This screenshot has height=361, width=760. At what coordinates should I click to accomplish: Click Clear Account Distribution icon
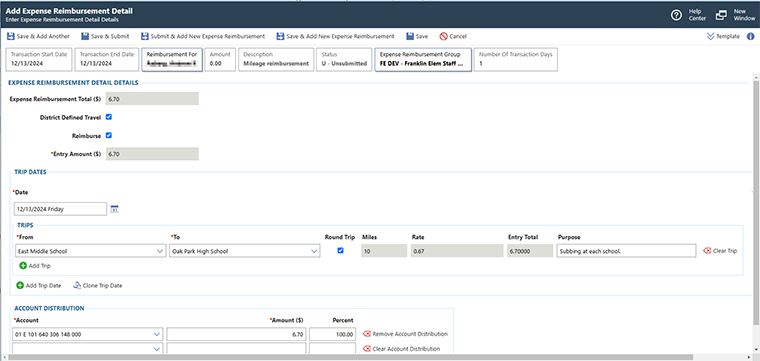[366, 349]
